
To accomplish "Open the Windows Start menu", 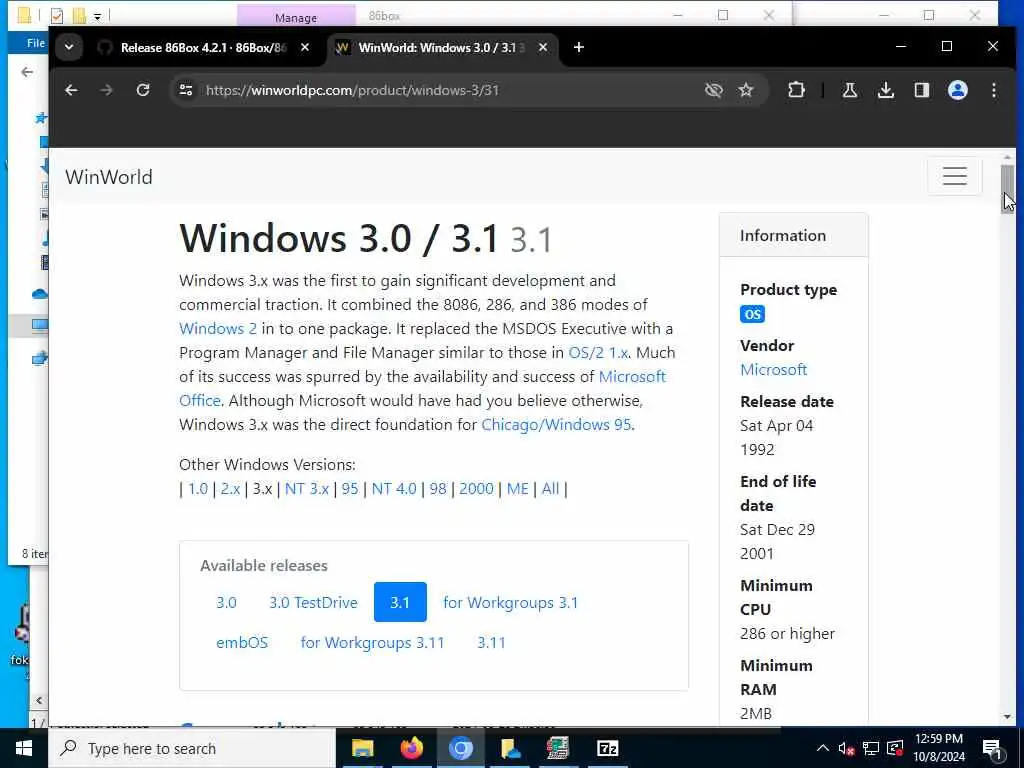I will point(24,748).
